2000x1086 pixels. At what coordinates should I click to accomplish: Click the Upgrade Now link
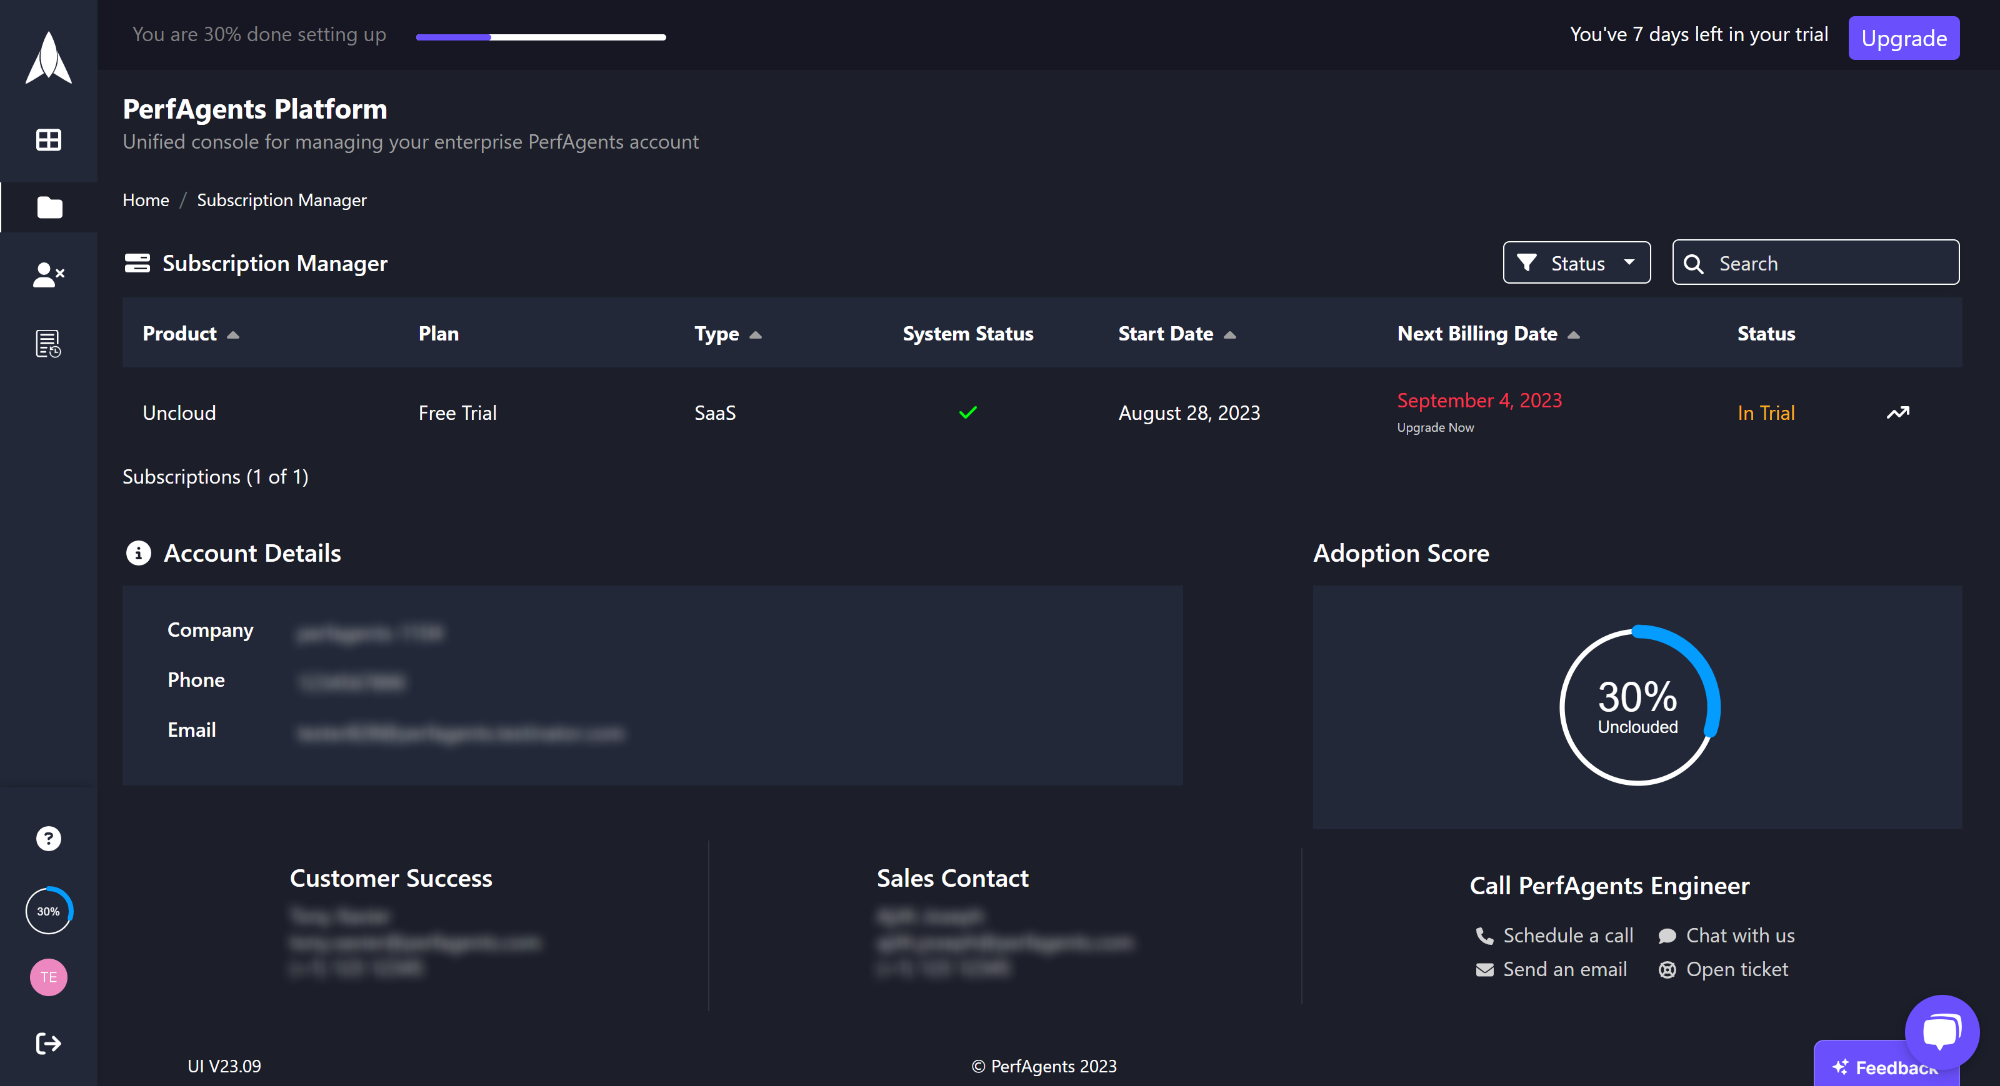[x=1435, y=428]
